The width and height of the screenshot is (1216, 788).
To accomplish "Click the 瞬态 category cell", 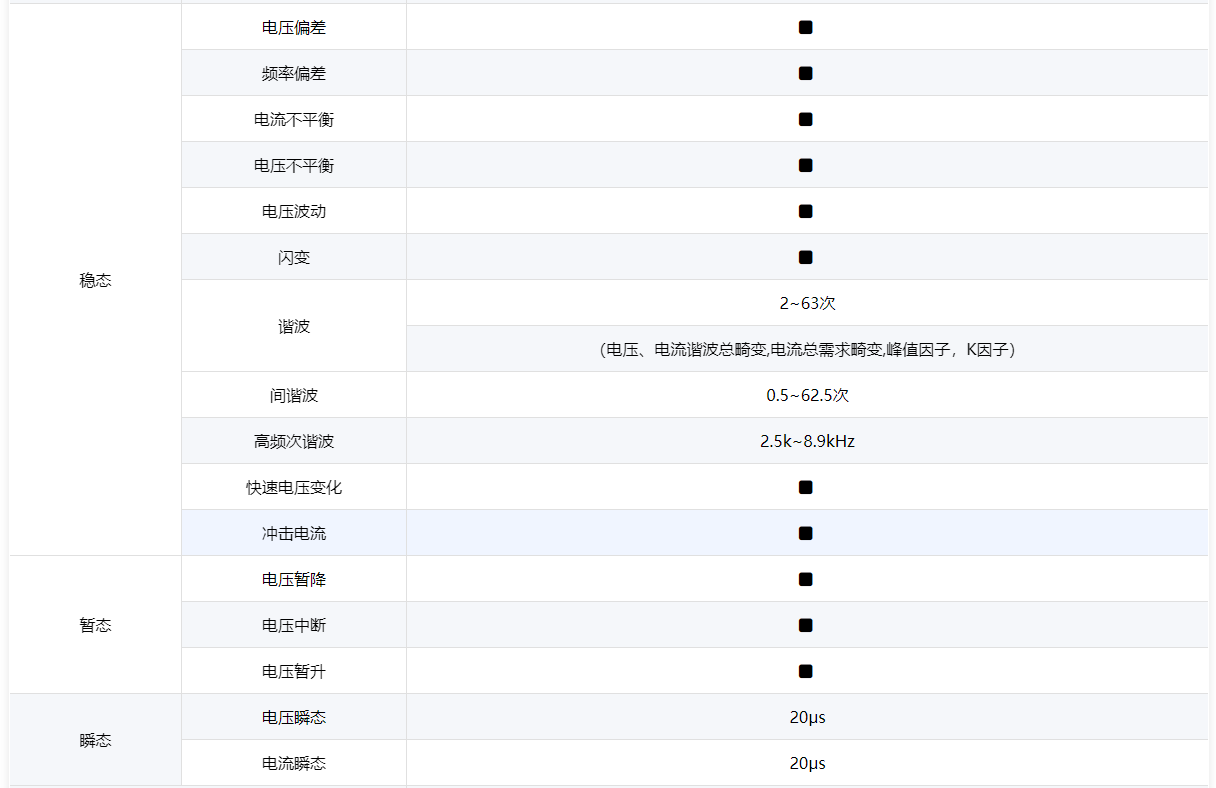I will pyautogui.click(x=95, y=741).
